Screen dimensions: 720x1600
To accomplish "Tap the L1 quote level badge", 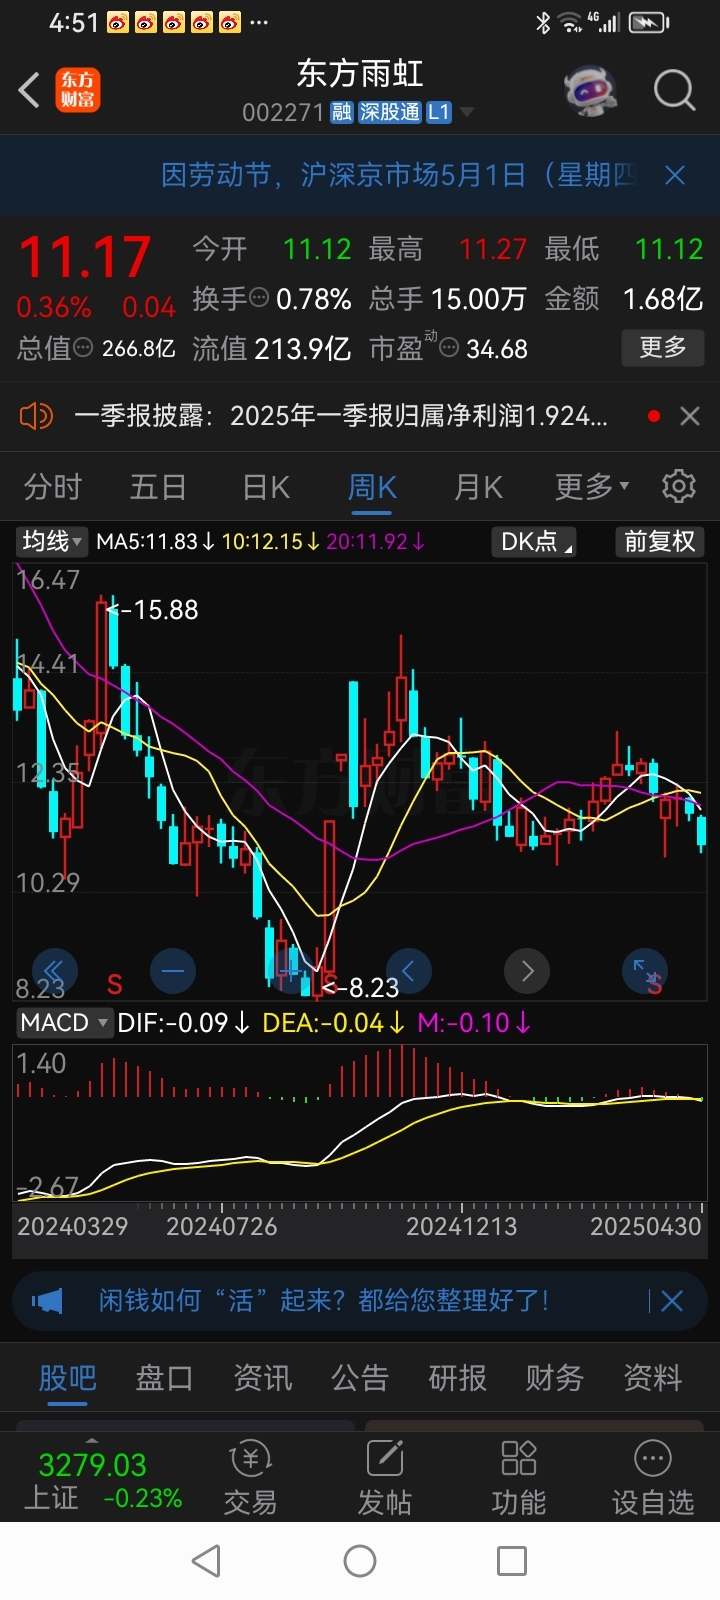I will click(x=439, y=112).
